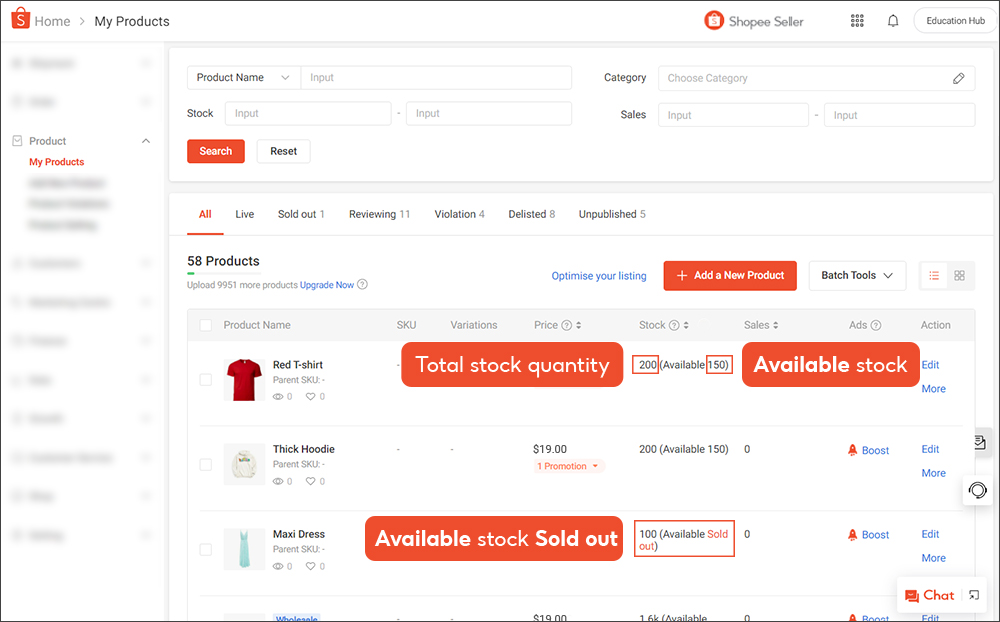Viewport: 1000px width, 622px height.
Task: Click the product name search input field
Action: 436,78
